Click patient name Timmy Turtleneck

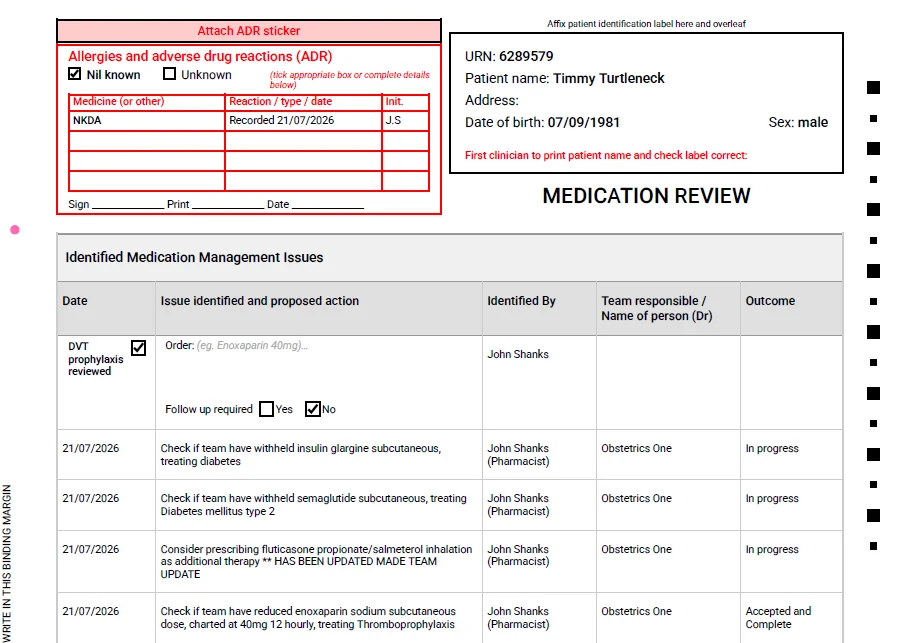click(x=608, y=78)
